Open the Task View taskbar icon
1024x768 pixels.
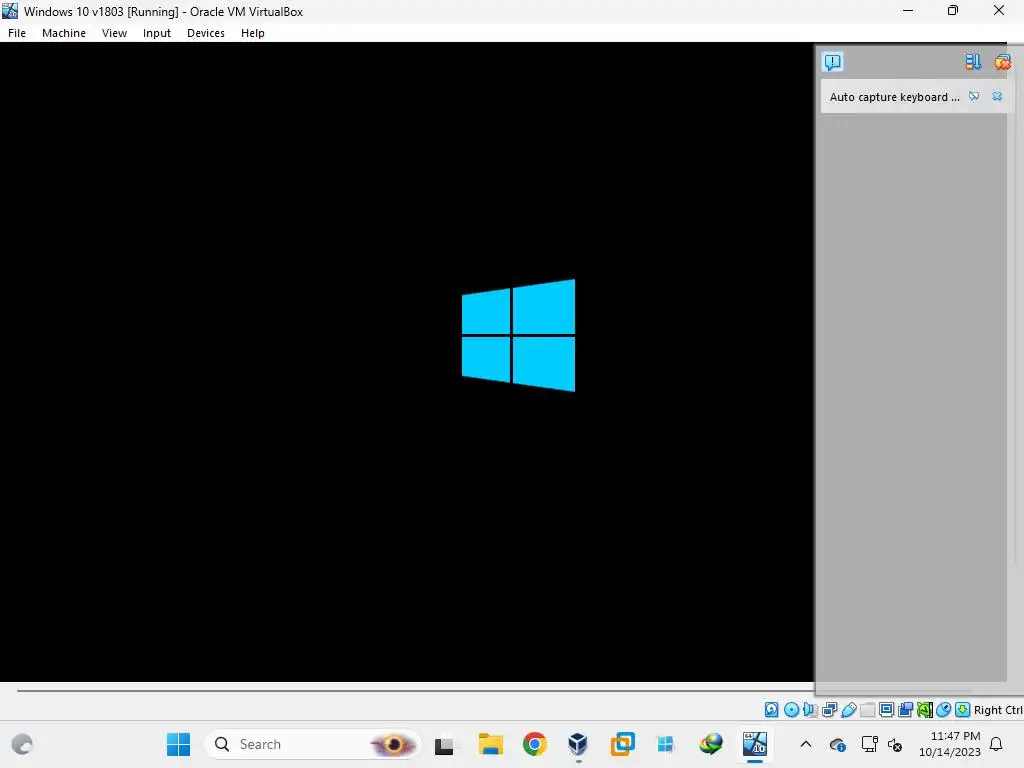444,744
